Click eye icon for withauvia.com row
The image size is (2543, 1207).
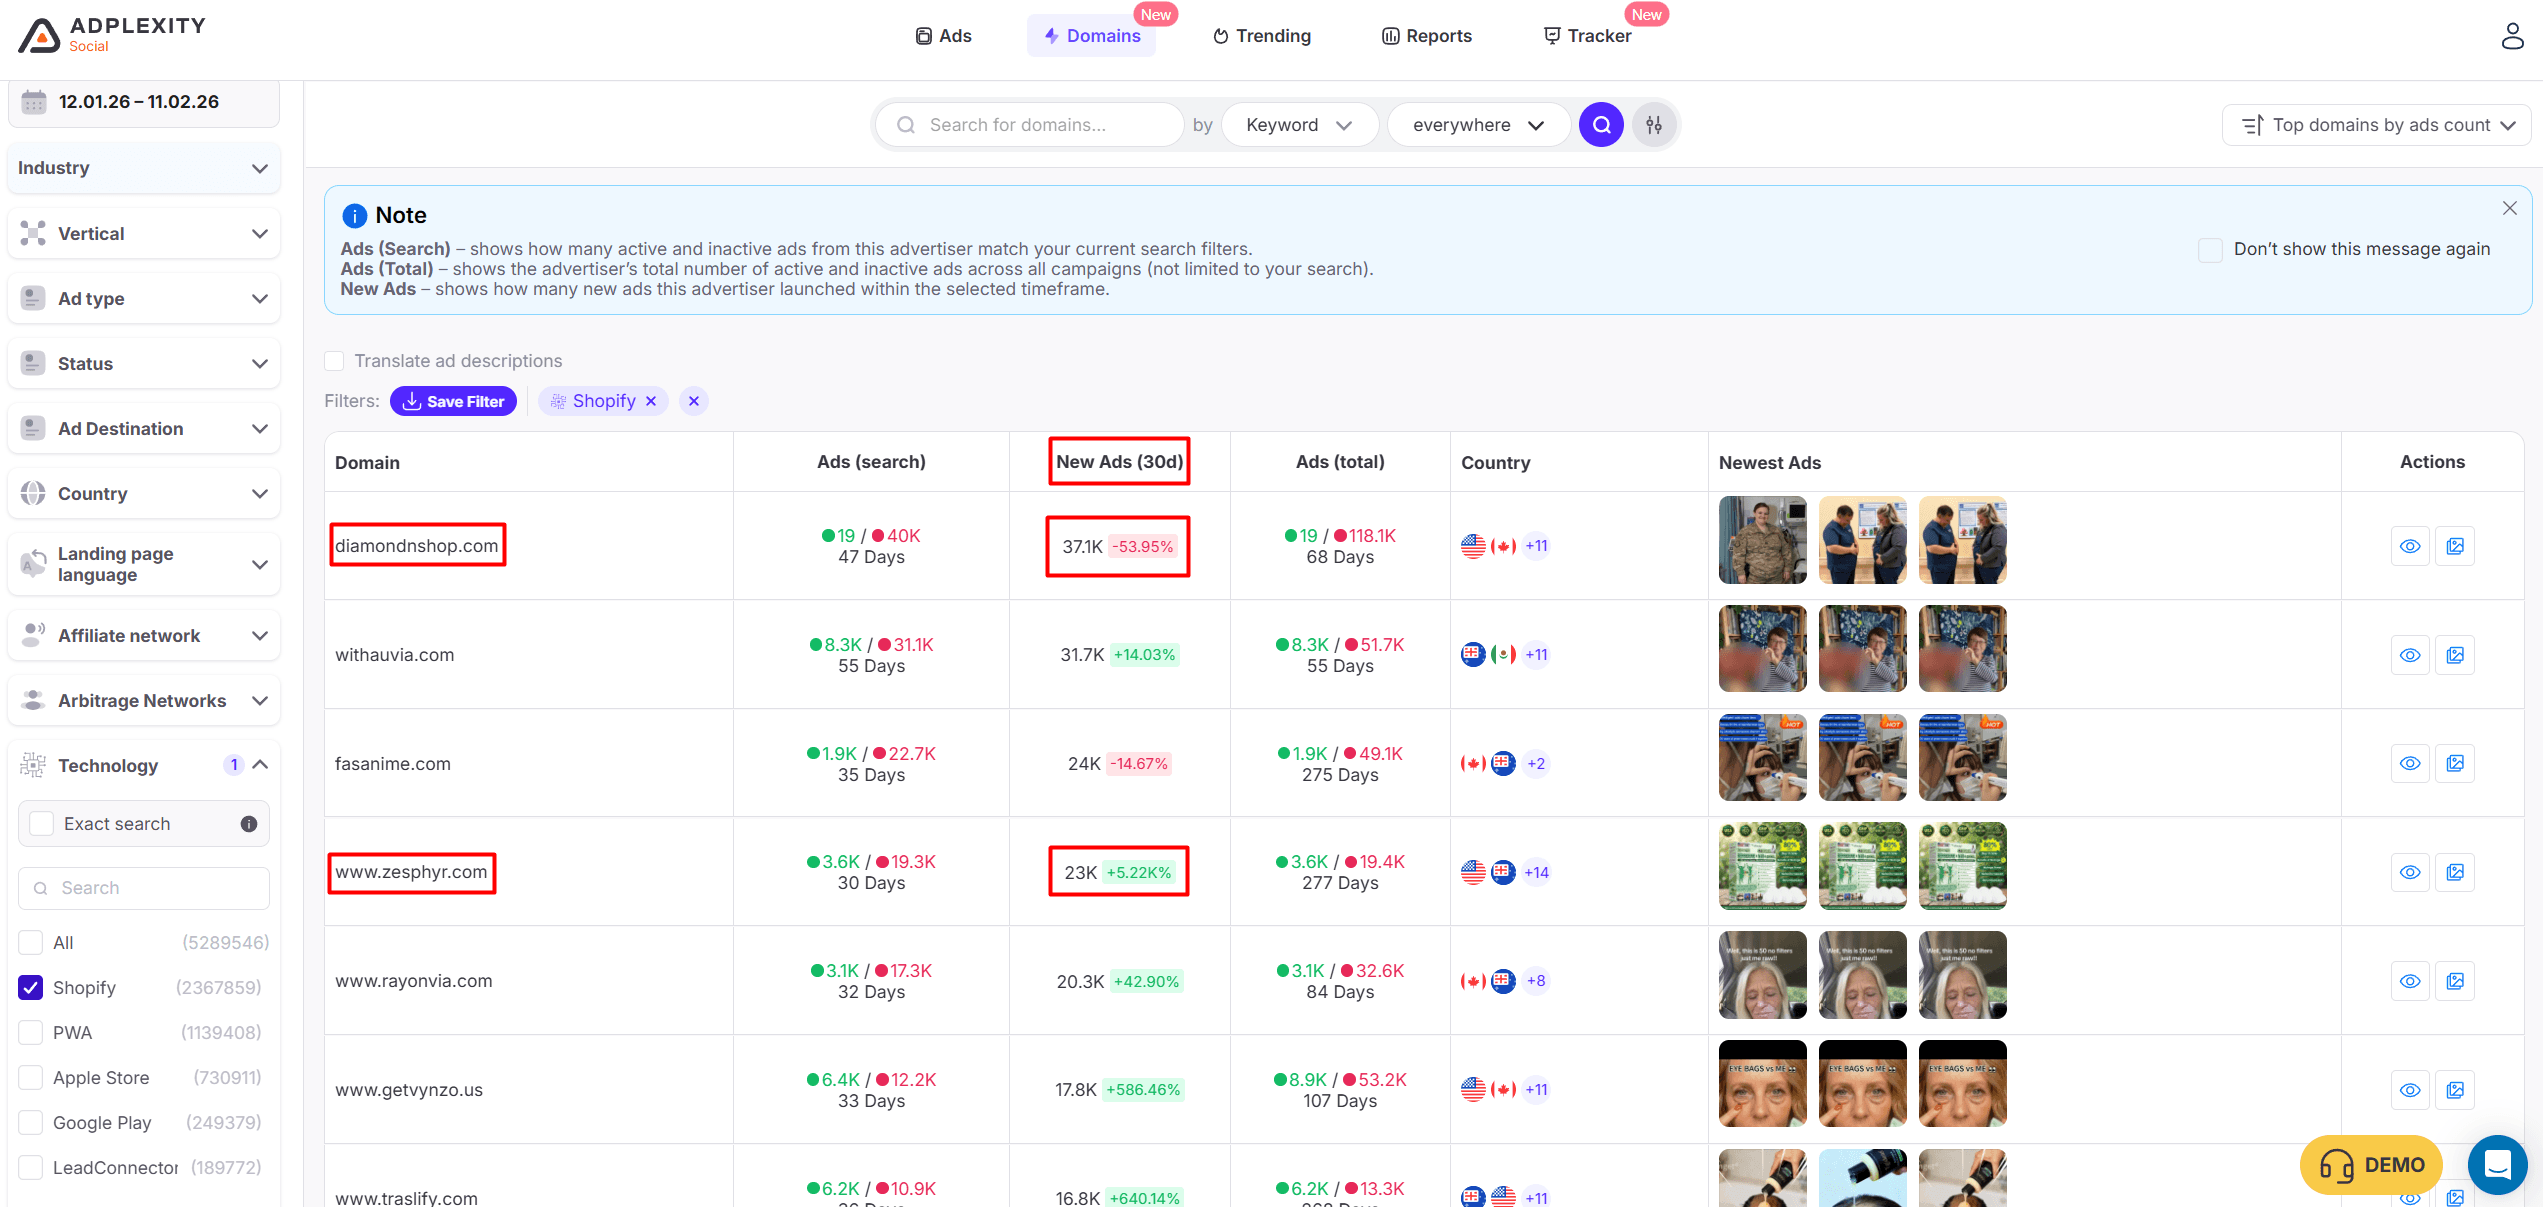coord(2410,655)
